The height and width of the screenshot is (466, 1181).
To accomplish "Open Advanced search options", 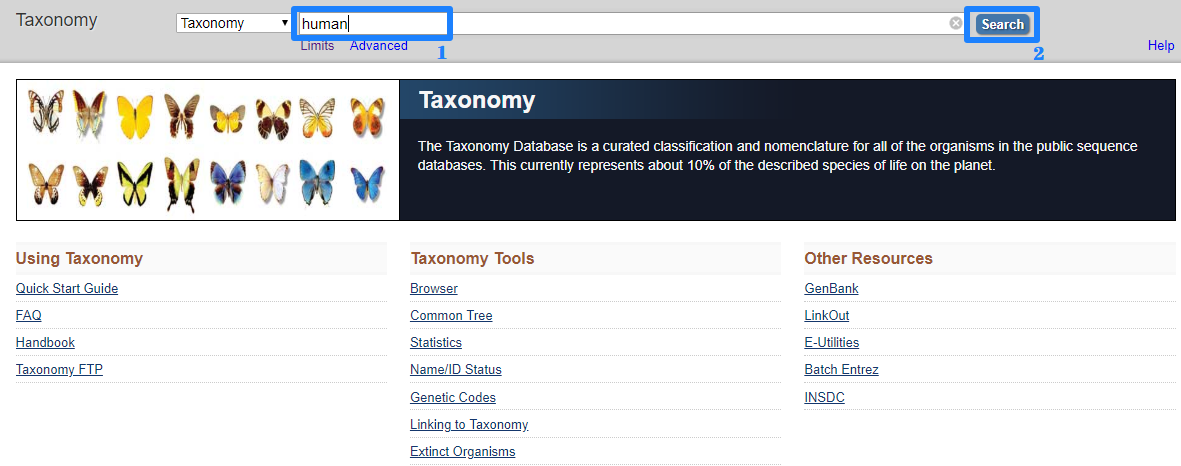I will 379,46.
